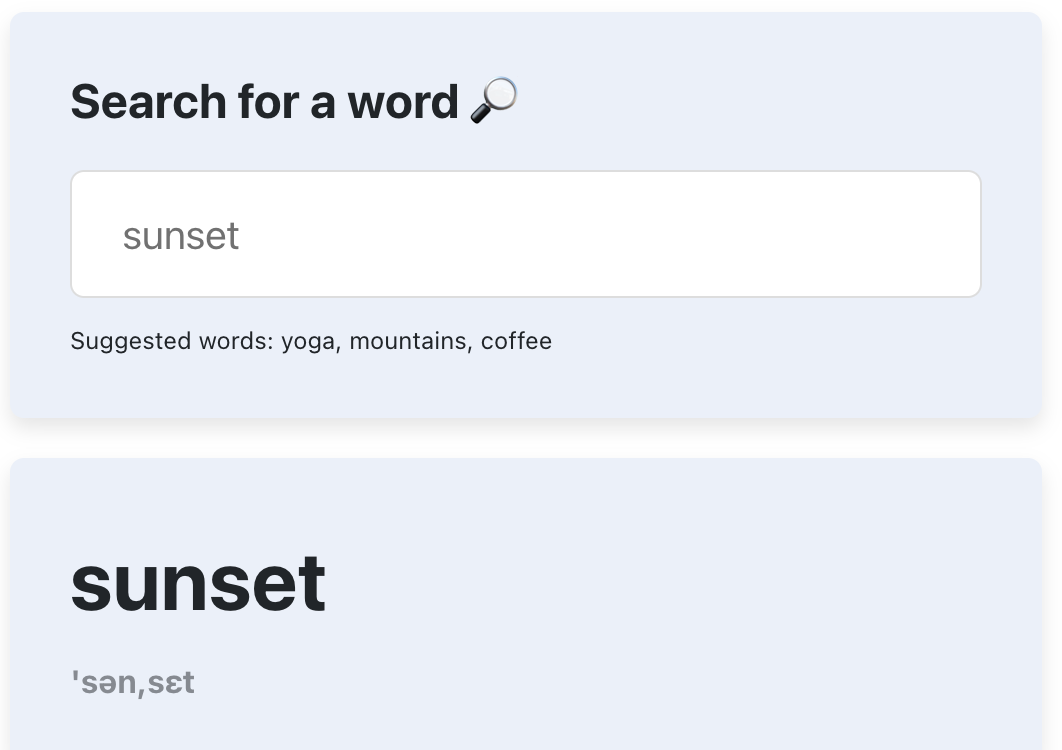Select the search input field
The height and width of the screenshot is (750, 1062).
(x=526, y=233)
